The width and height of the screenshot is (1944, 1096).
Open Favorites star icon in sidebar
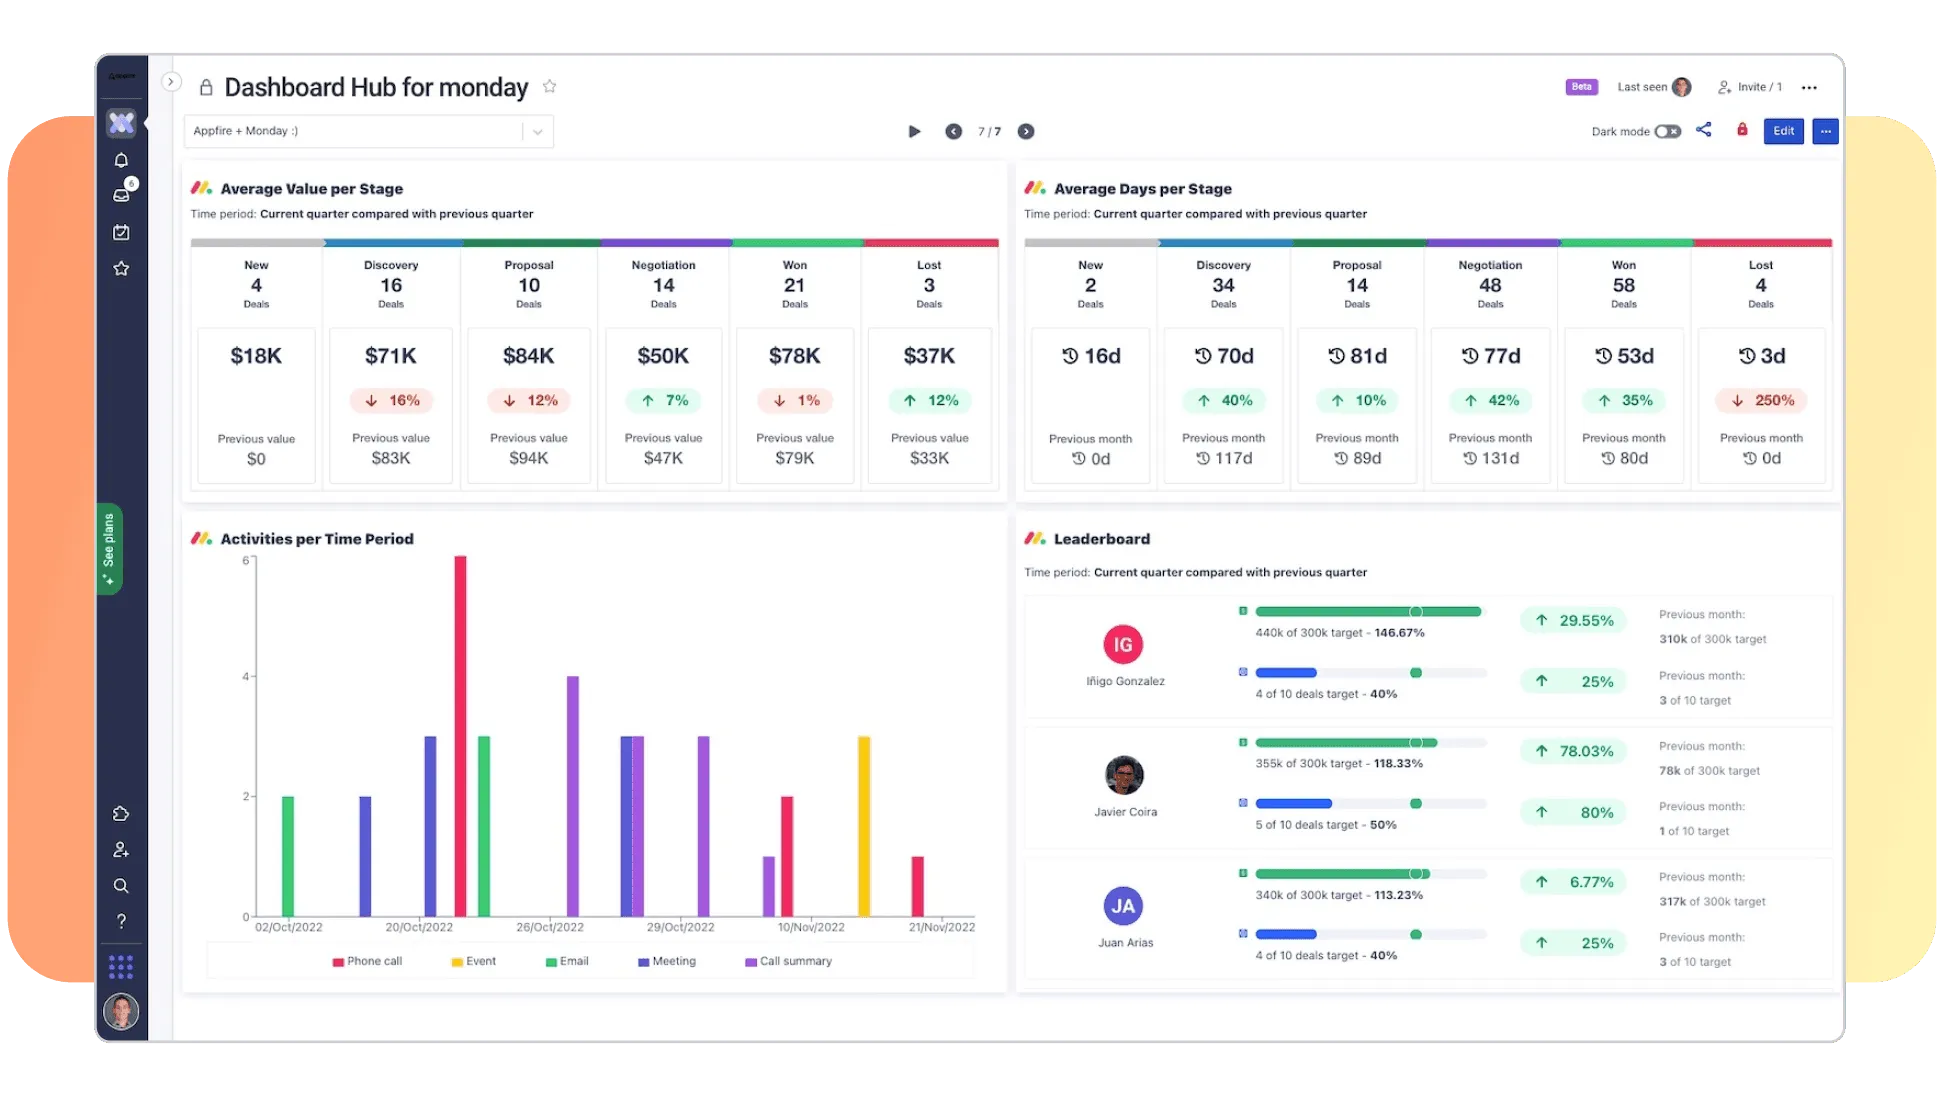point(121,268)
